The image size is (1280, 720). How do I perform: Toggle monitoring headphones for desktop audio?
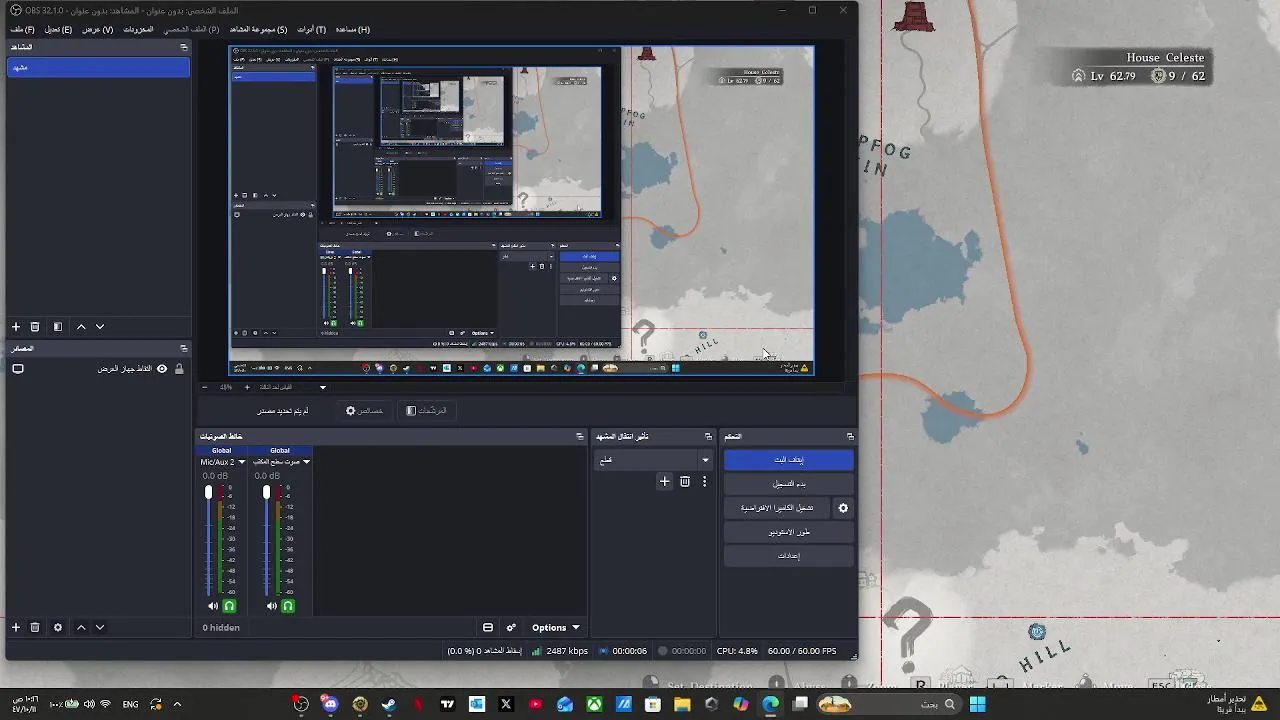[x=288, y=606]
